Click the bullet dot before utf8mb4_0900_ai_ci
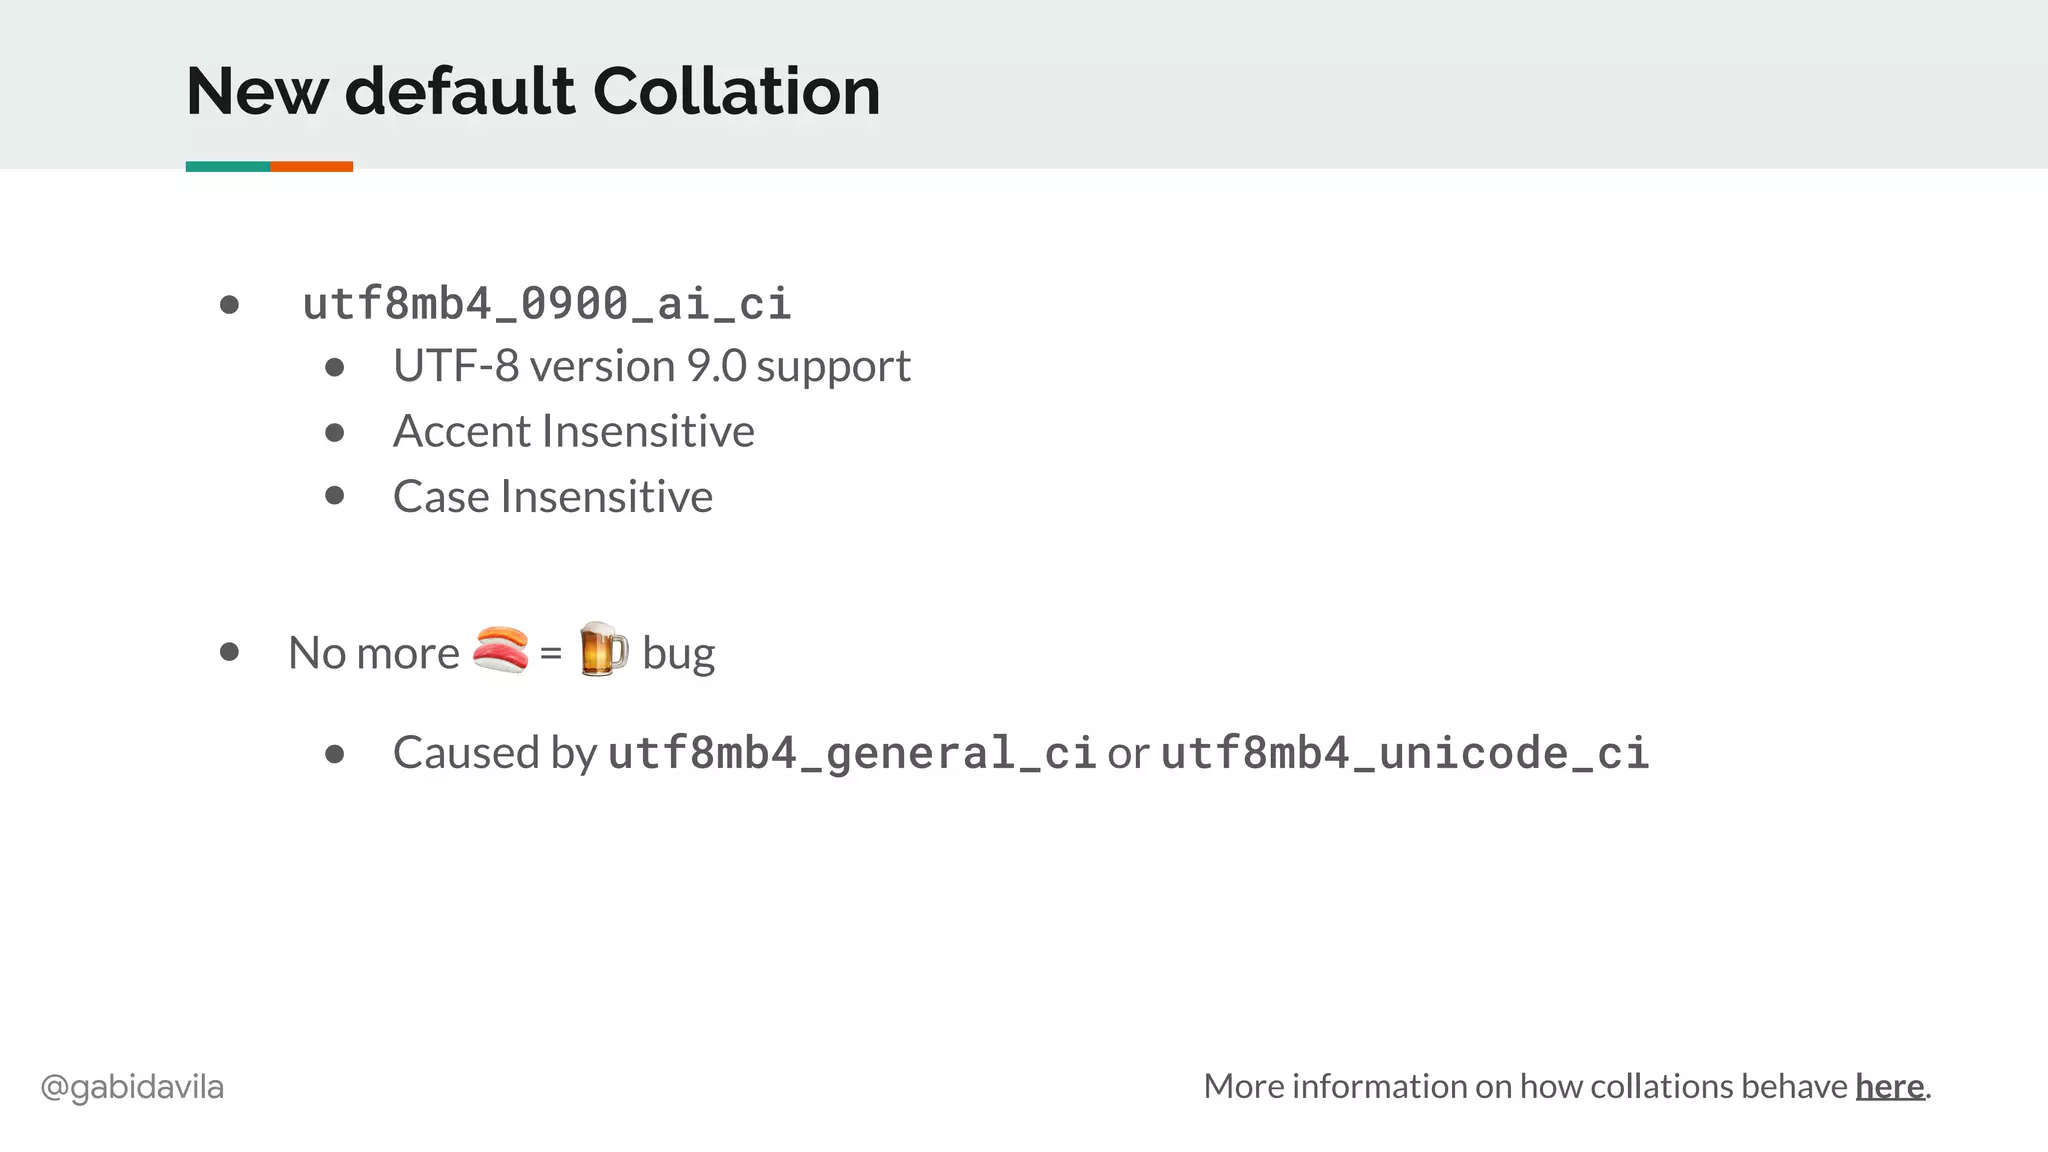 click(229, 304)
